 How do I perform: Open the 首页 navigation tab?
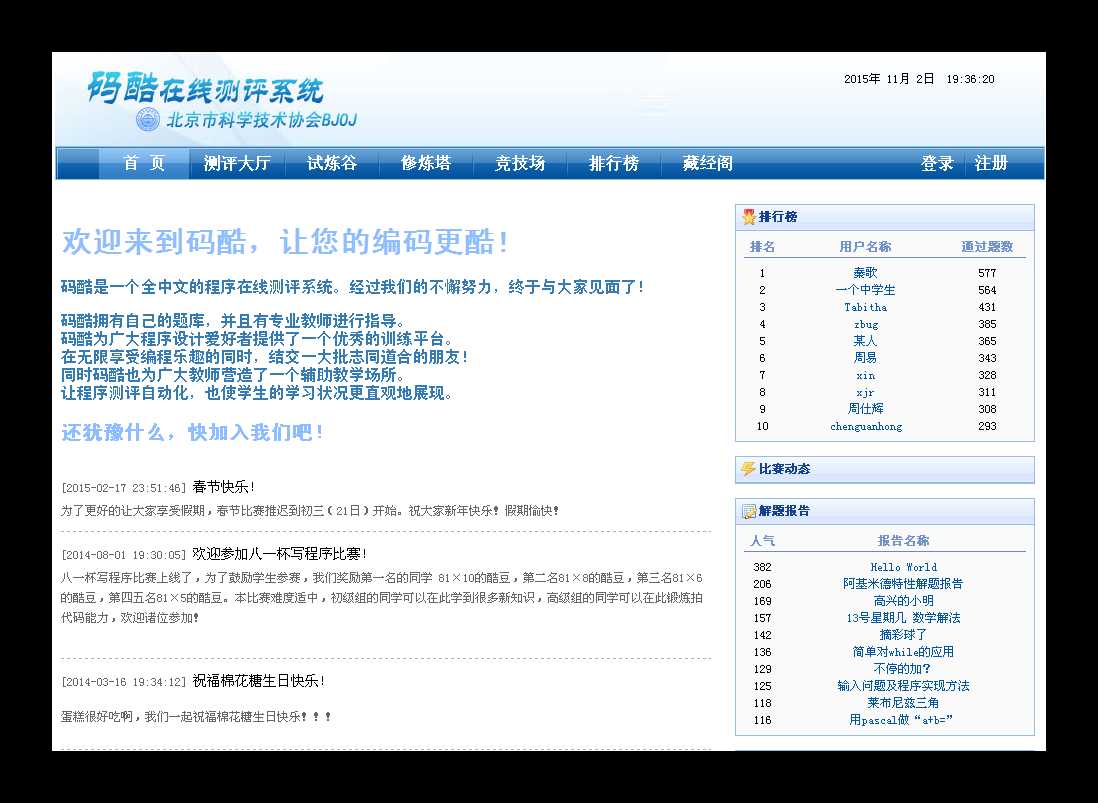click(x=145, y=163)
